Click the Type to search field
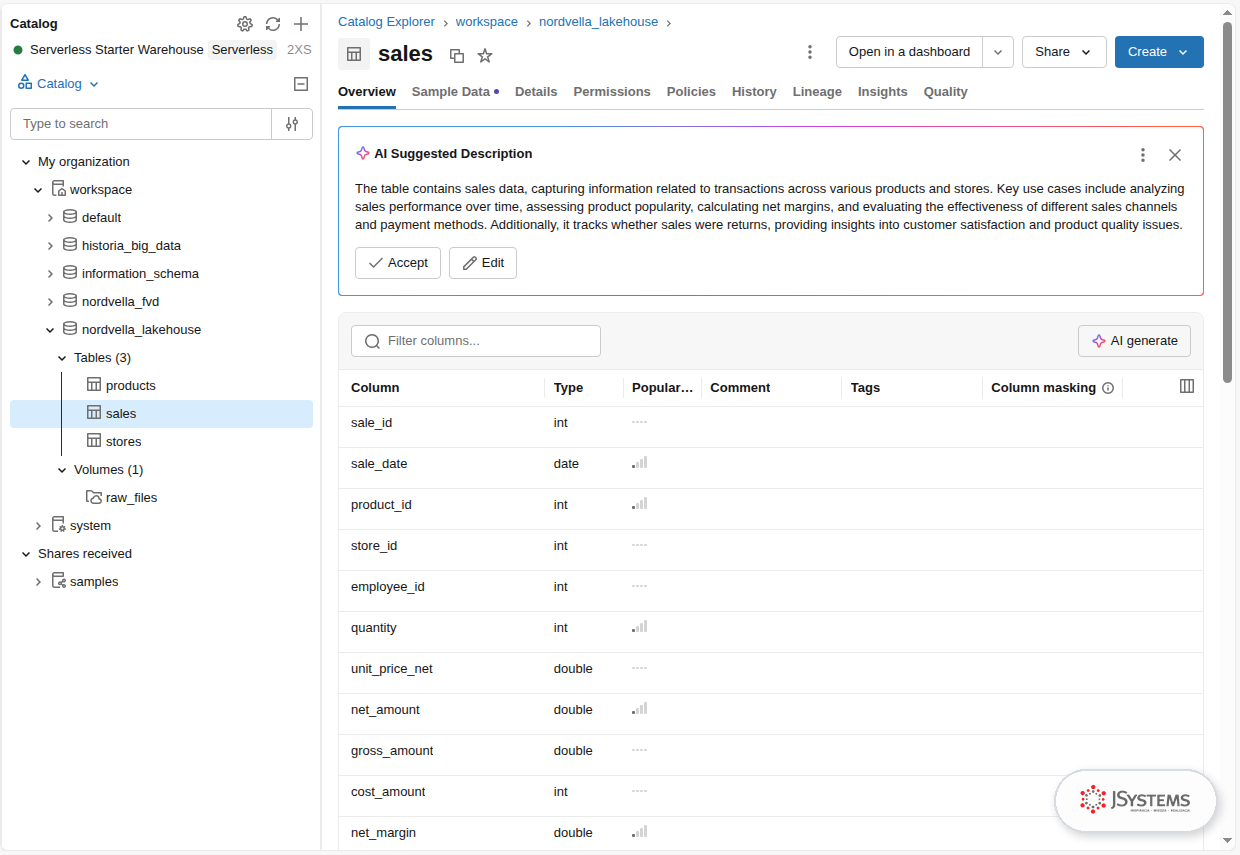 click(x=141, y=124)
